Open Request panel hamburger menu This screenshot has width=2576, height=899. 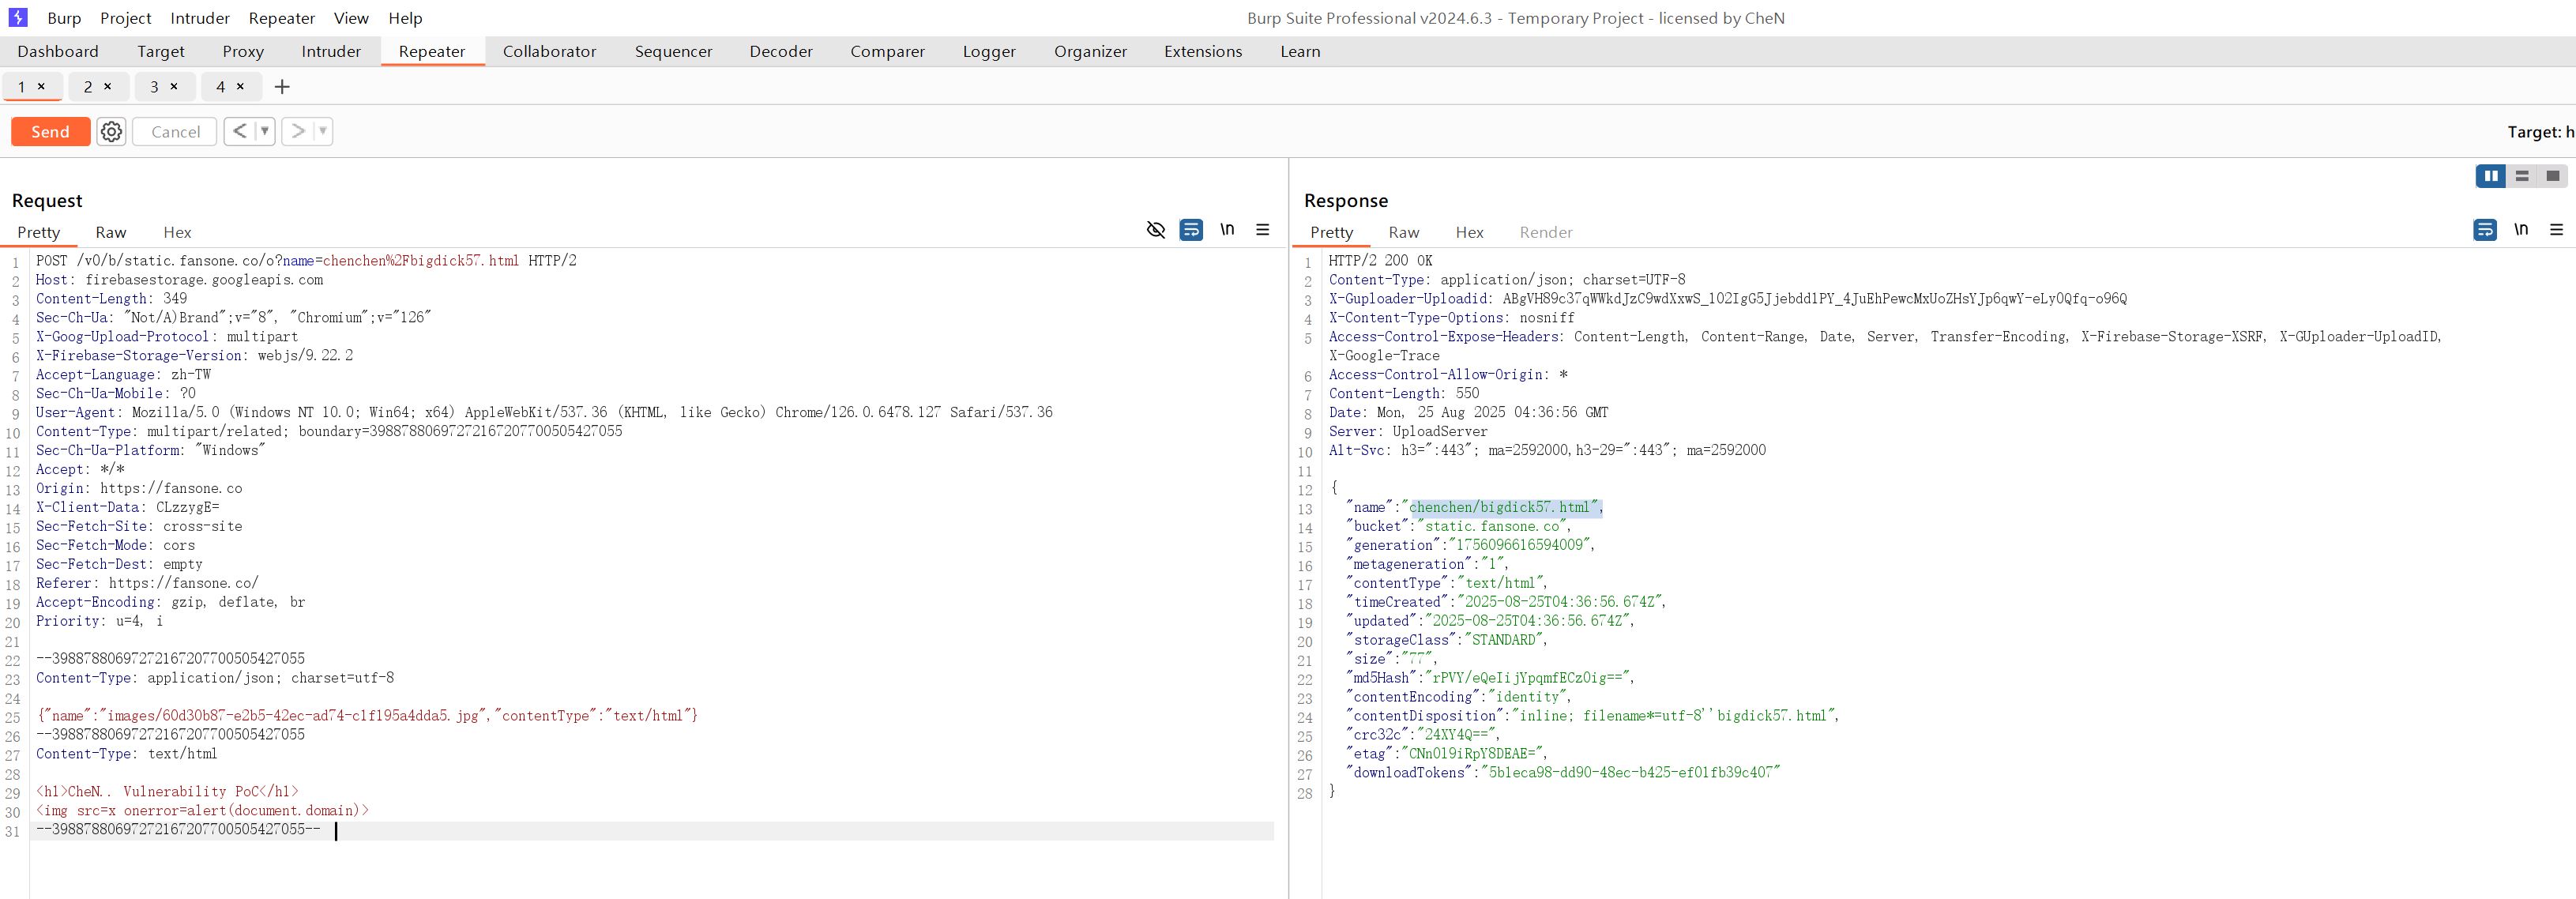tap(1263, 230)
